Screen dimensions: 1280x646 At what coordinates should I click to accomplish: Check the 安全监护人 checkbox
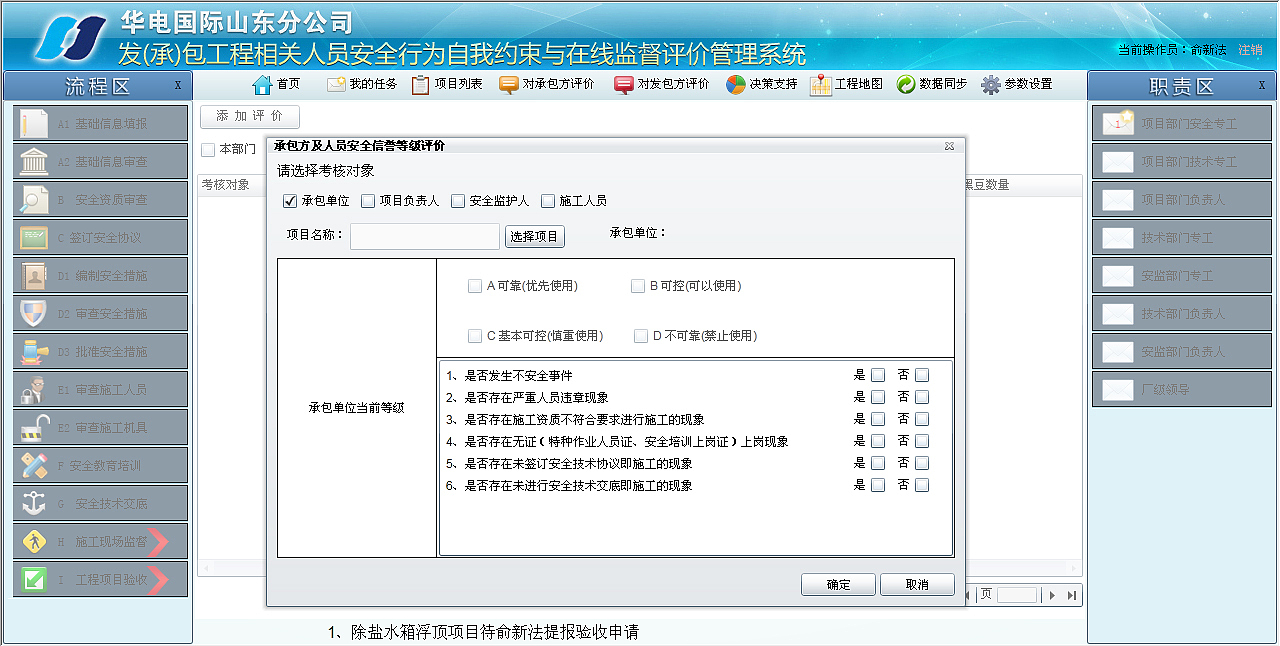click(458, 201)
